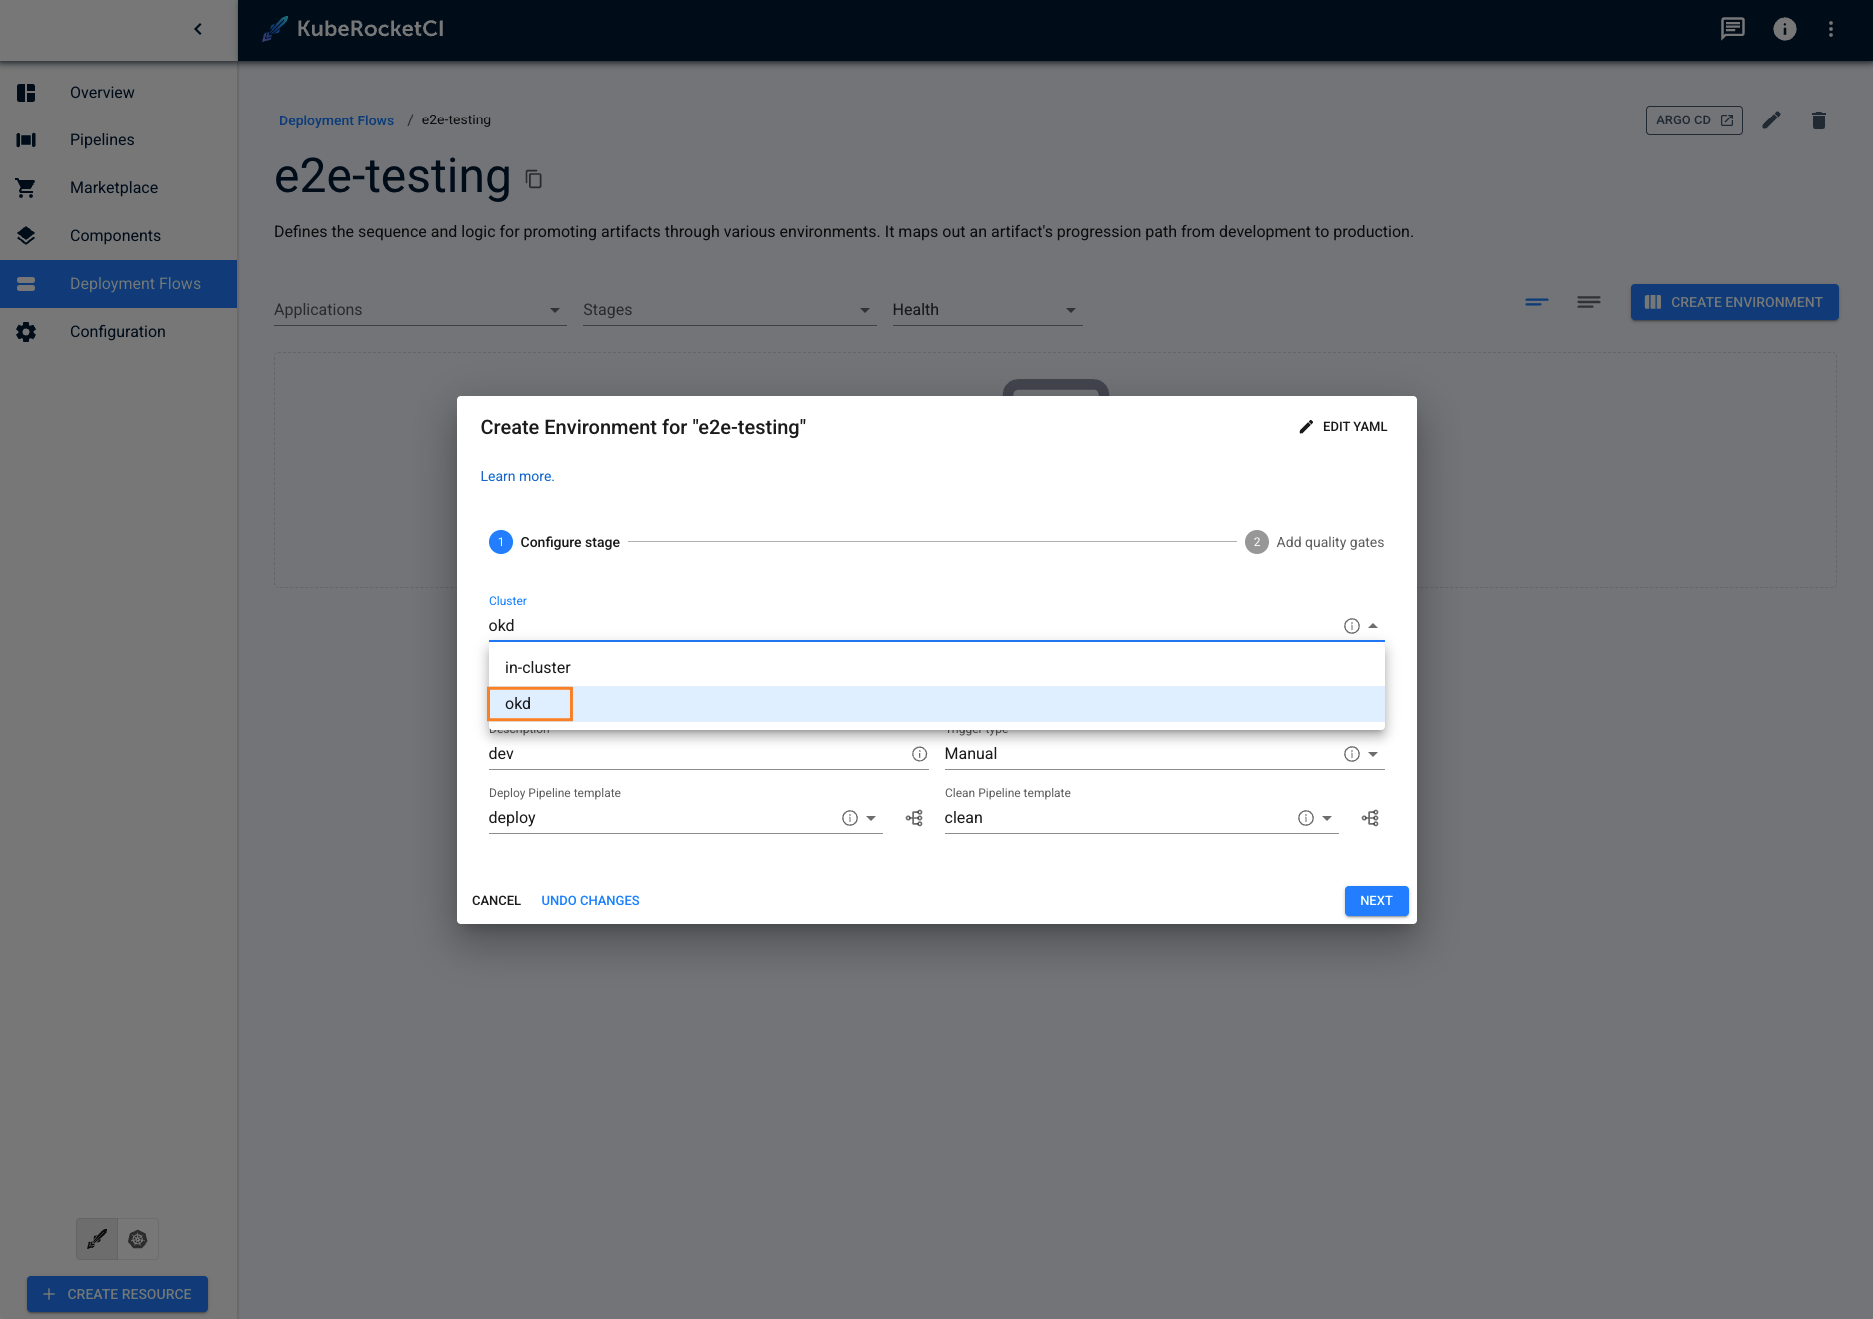Click the Kubernetes wheel icon in sidebar
Viewport: 1873px width, 1319px height.
138,1239
